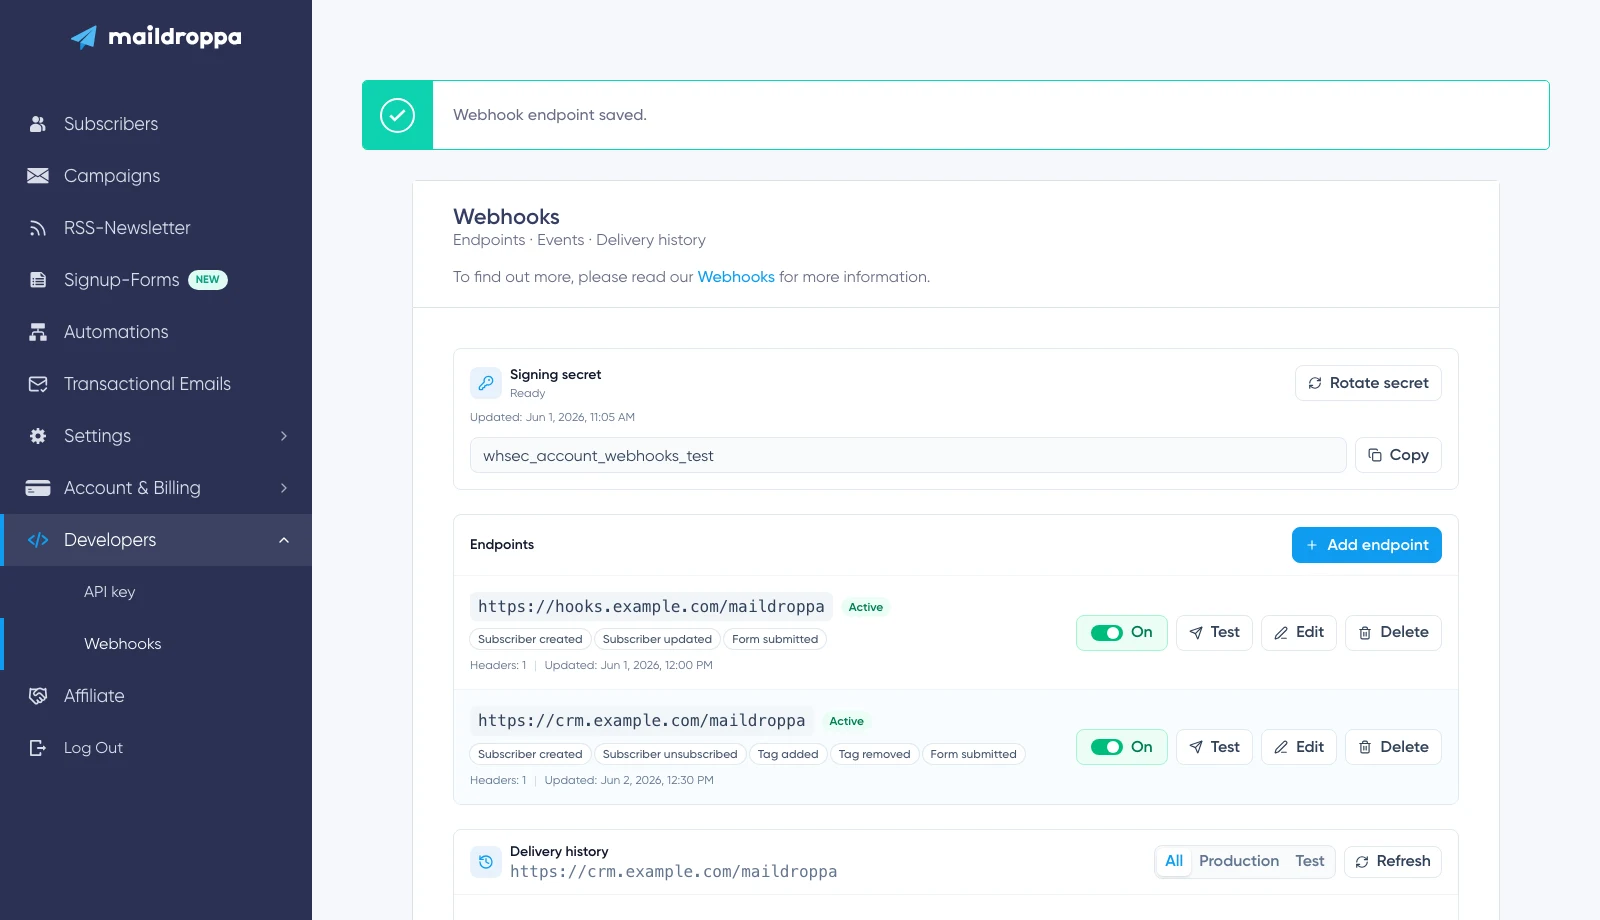This screenshot has width=1600, height=920.
Task: Delete the crm.example.com endpoint
Action: [1393, 747]
